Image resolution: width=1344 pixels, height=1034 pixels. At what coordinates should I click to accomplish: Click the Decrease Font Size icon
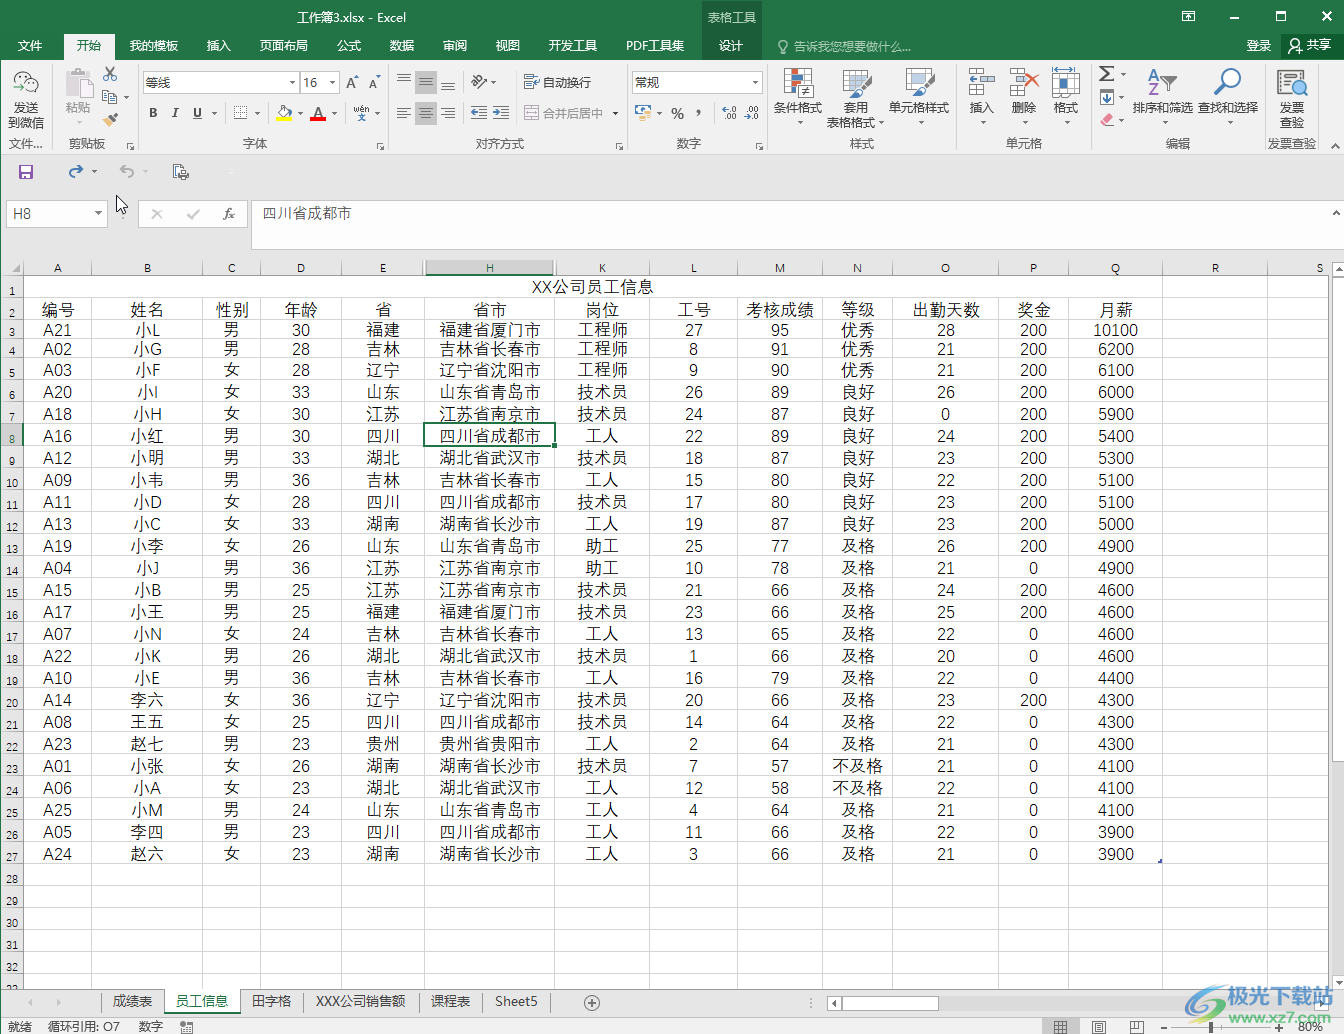(374, 83)
